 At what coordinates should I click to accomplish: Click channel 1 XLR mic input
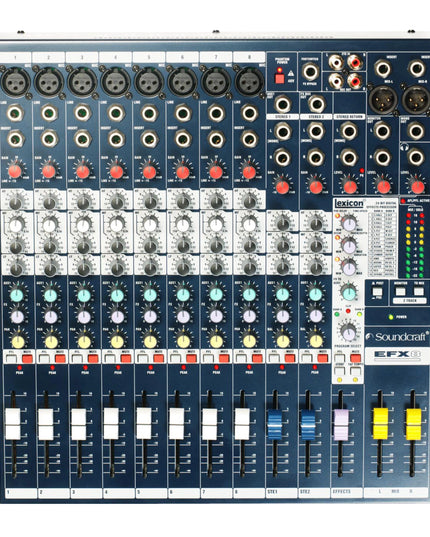[x=15, y=83]
